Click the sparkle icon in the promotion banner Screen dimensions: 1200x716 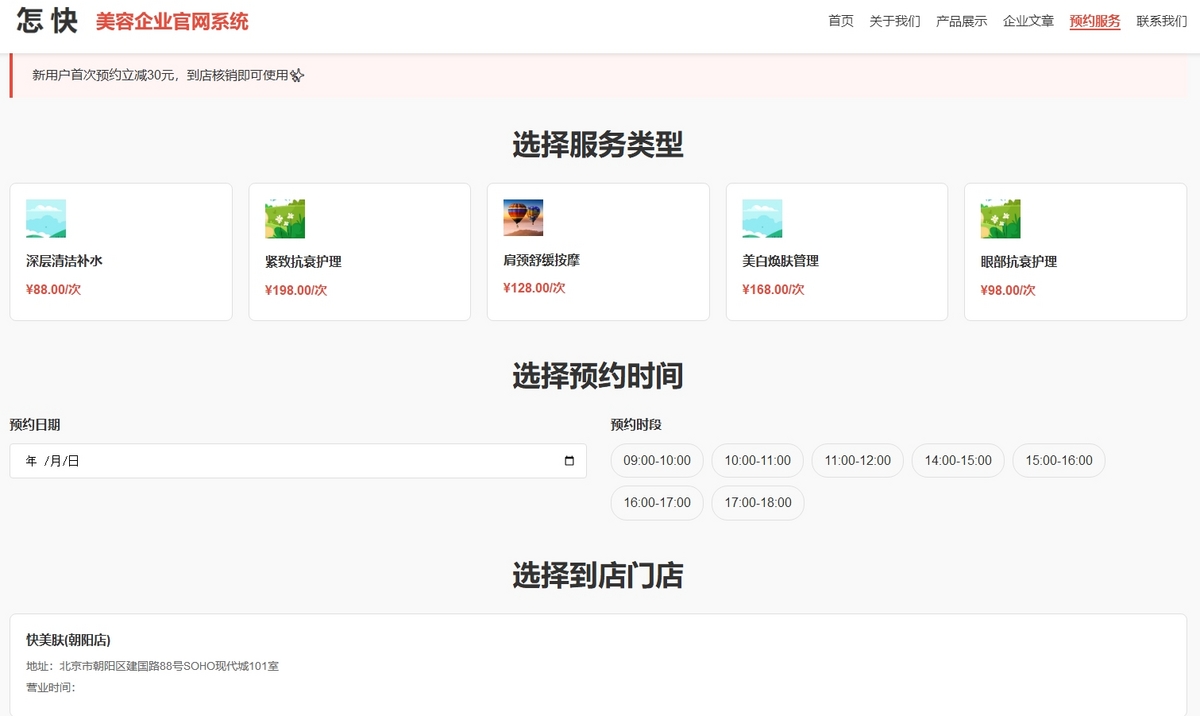point(299,75)
